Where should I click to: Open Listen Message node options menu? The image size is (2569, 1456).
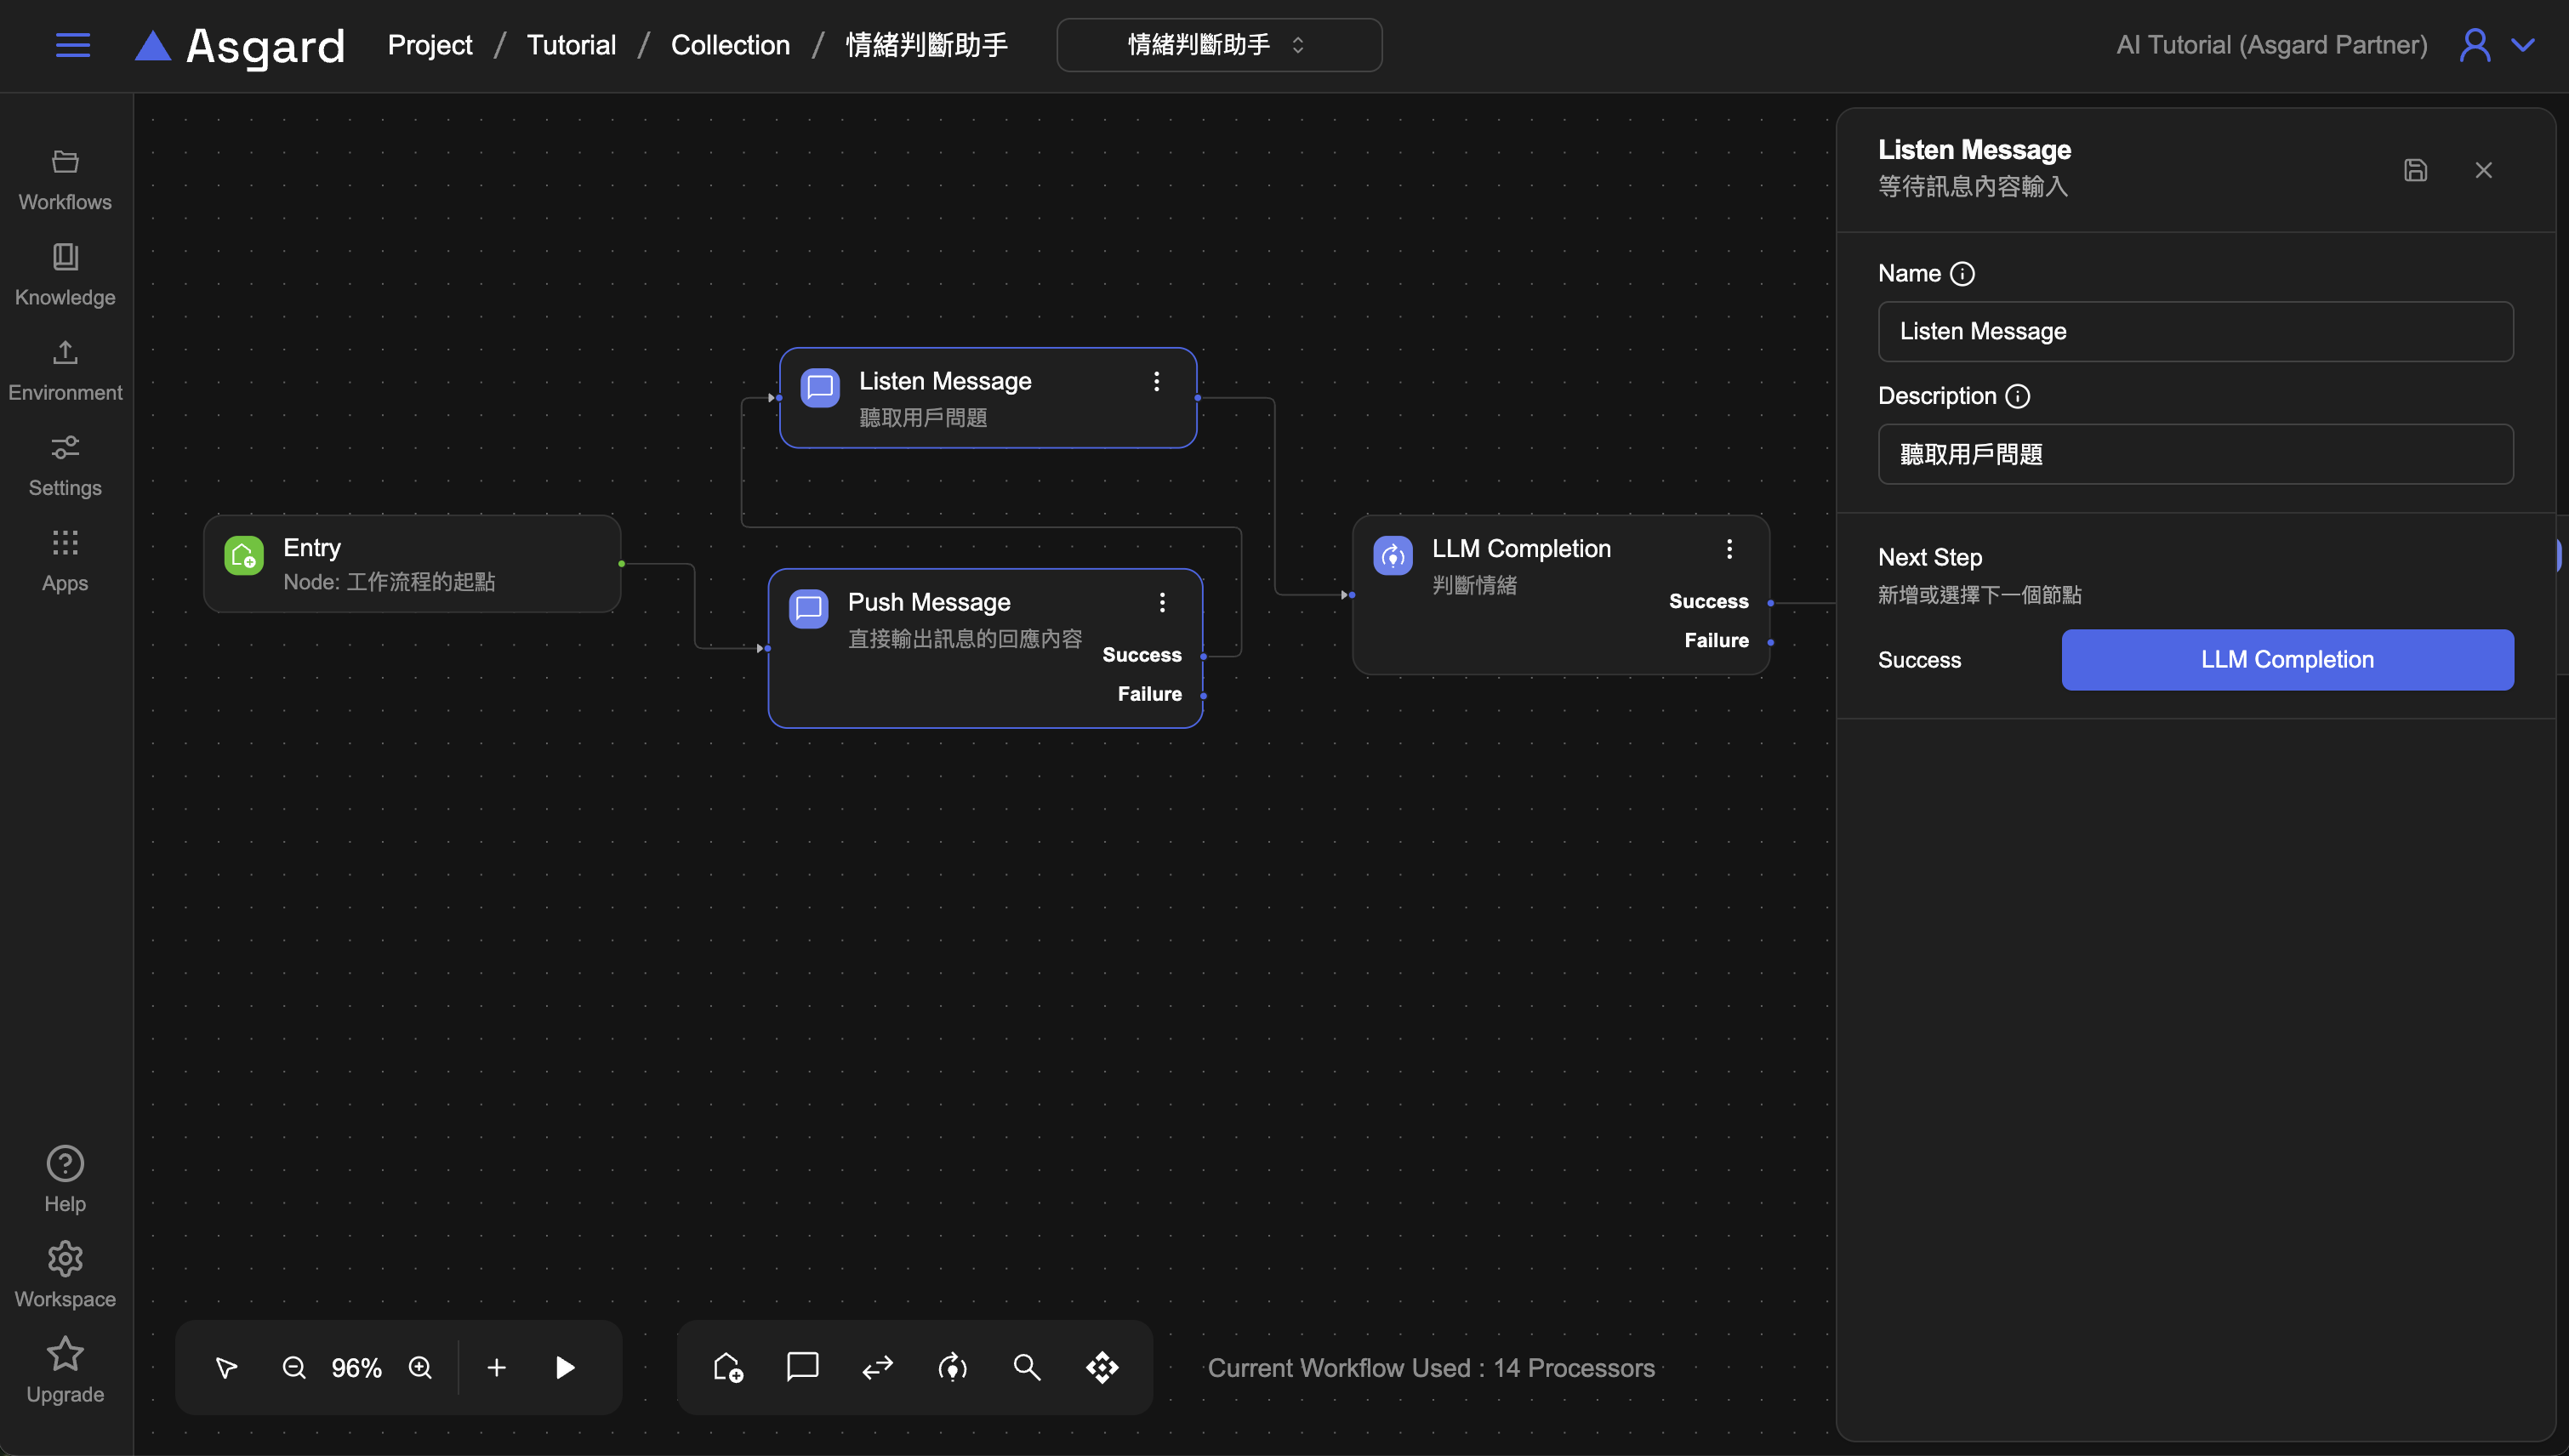click(1156, 381)
